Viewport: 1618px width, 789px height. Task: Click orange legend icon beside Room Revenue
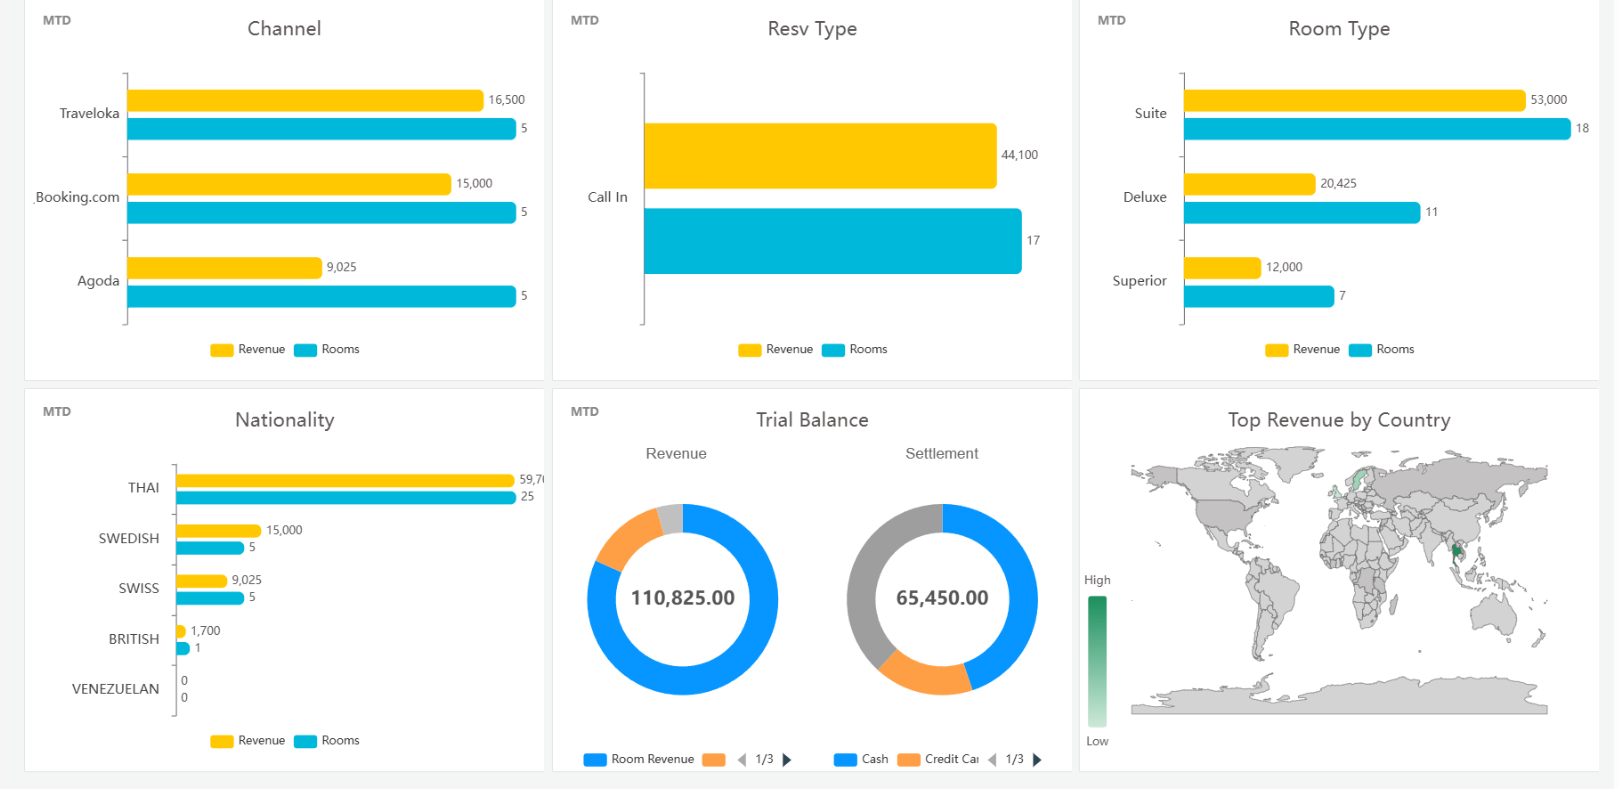coord(713,760)
